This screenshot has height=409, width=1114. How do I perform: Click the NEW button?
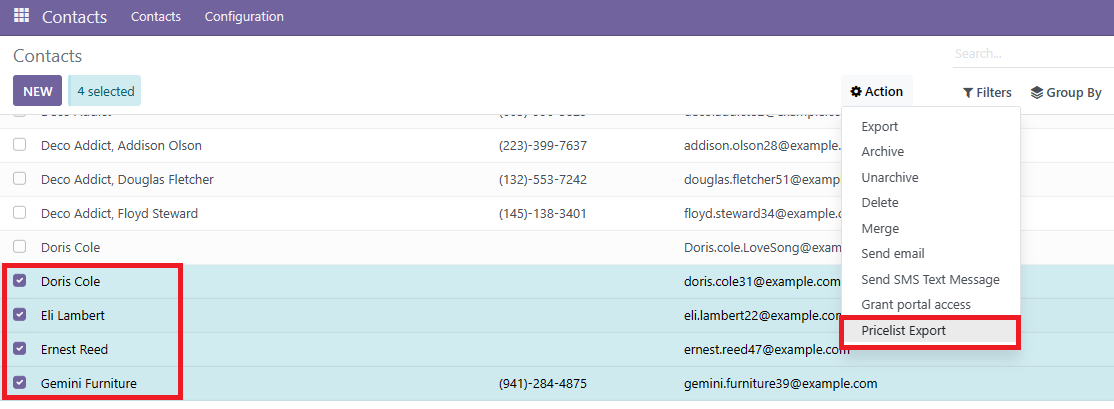[x=38, y=91]
